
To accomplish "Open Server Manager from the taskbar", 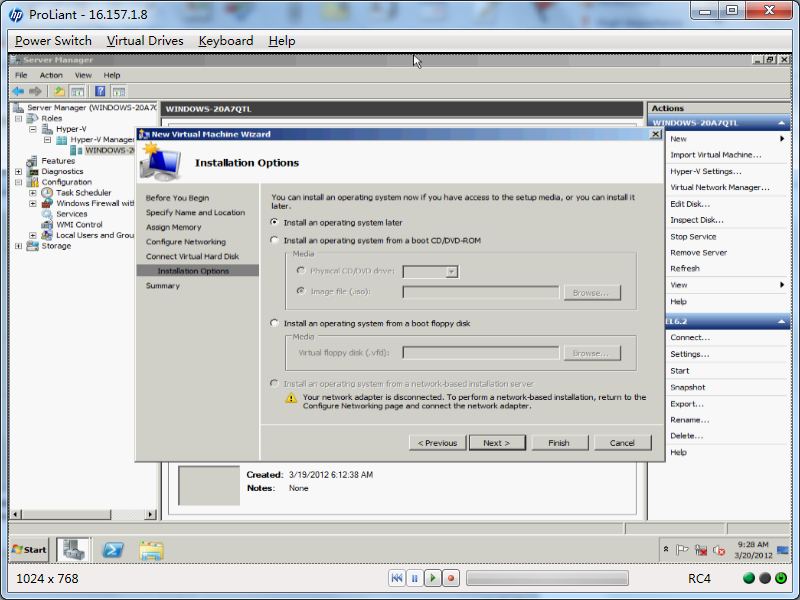I will point(73,549).
